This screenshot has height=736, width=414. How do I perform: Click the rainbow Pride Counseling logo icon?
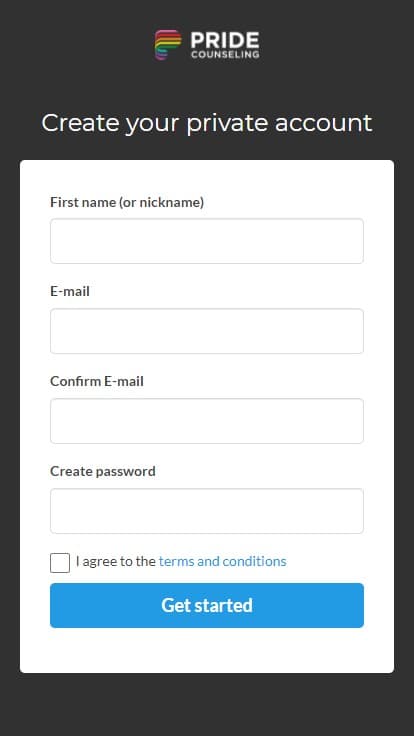pos(168,45)
